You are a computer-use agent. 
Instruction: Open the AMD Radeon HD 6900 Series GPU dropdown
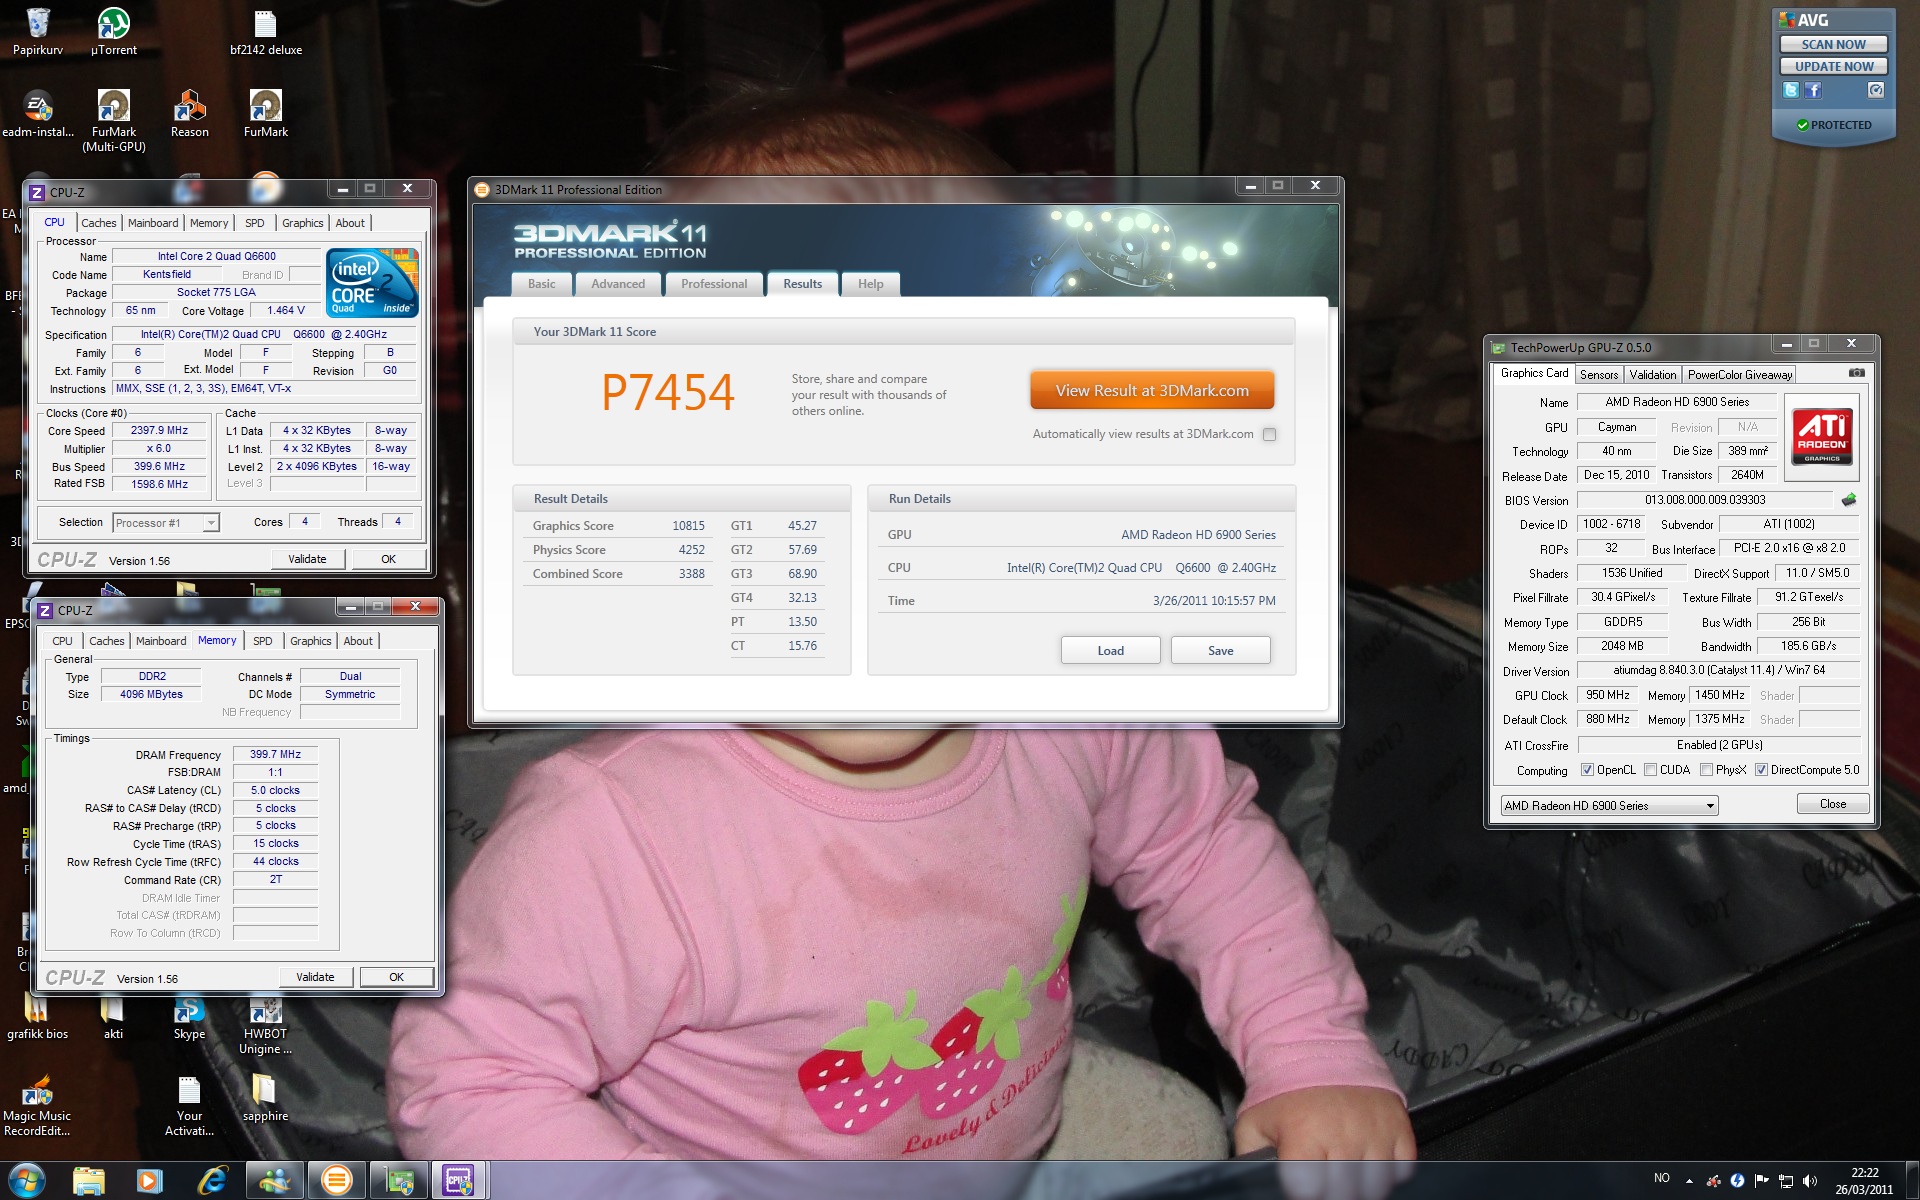[1609, 805]
